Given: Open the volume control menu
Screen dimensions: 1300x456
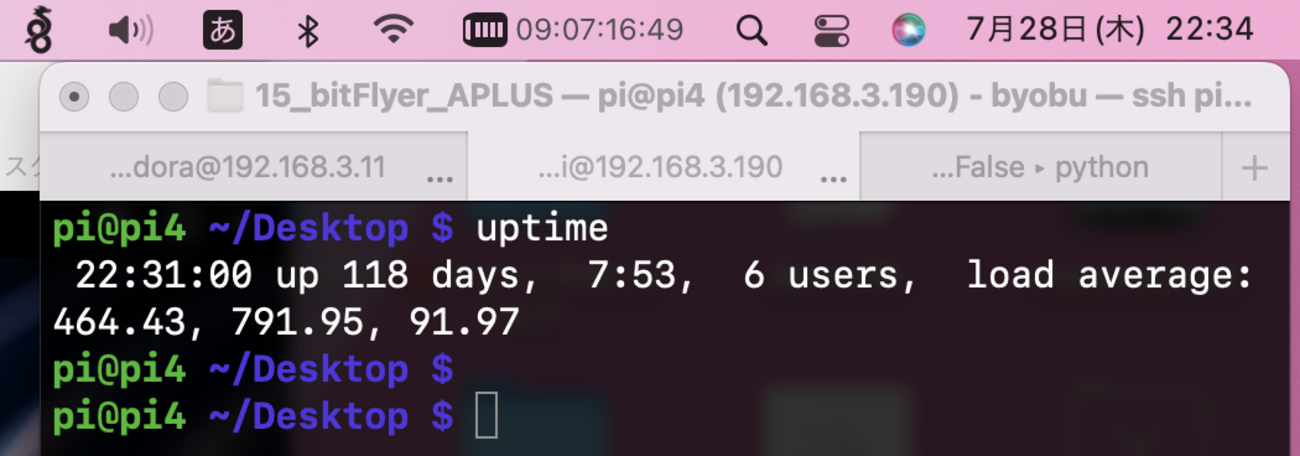Looking at the screenshot, I should click(x=130, y=30).
